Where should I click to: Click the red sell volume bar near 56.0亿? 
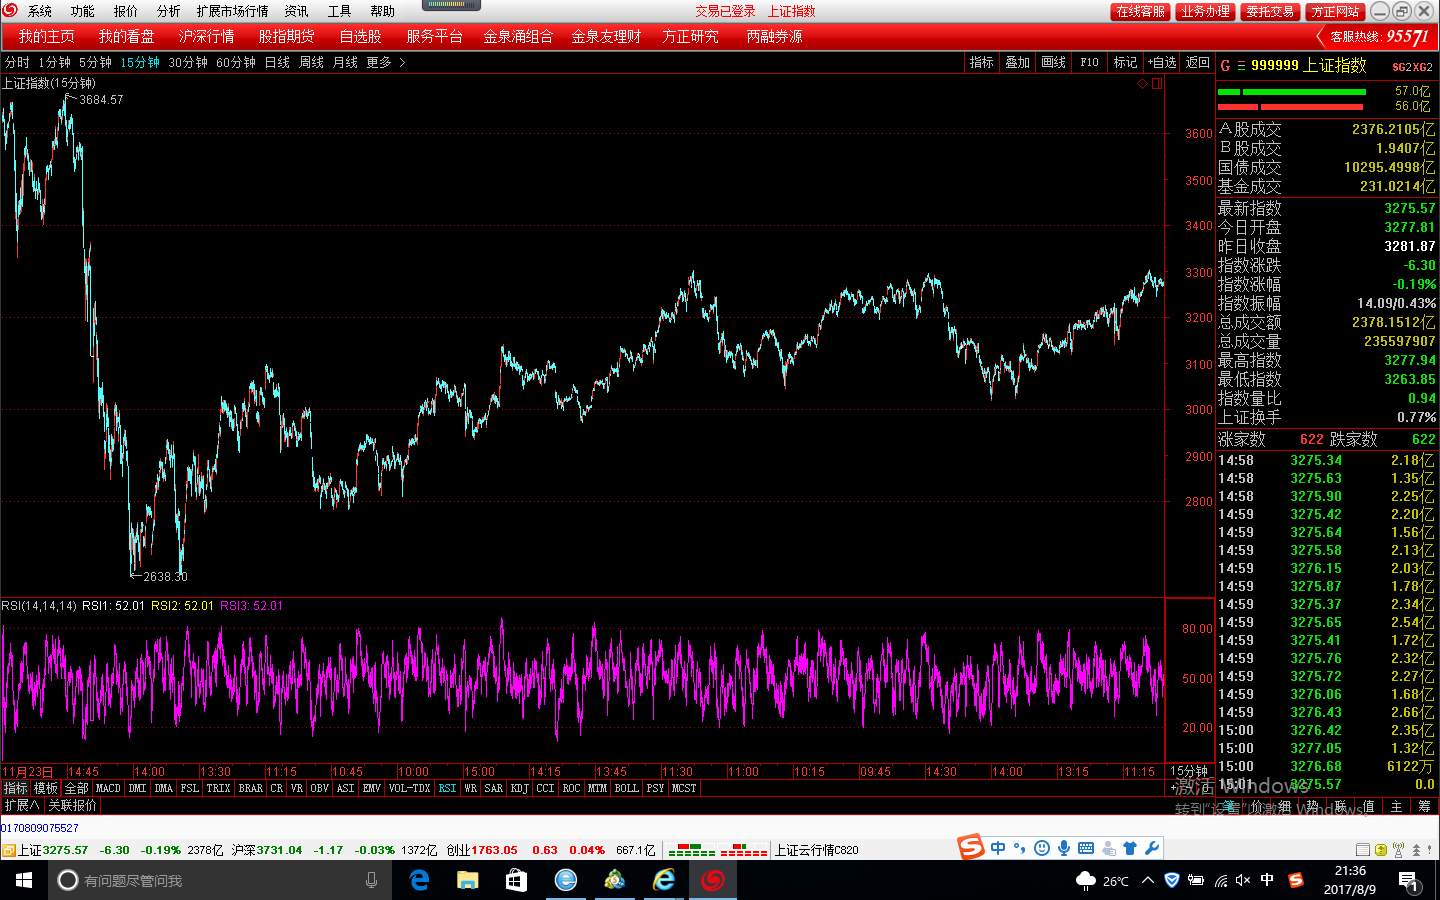point(1291,106)
